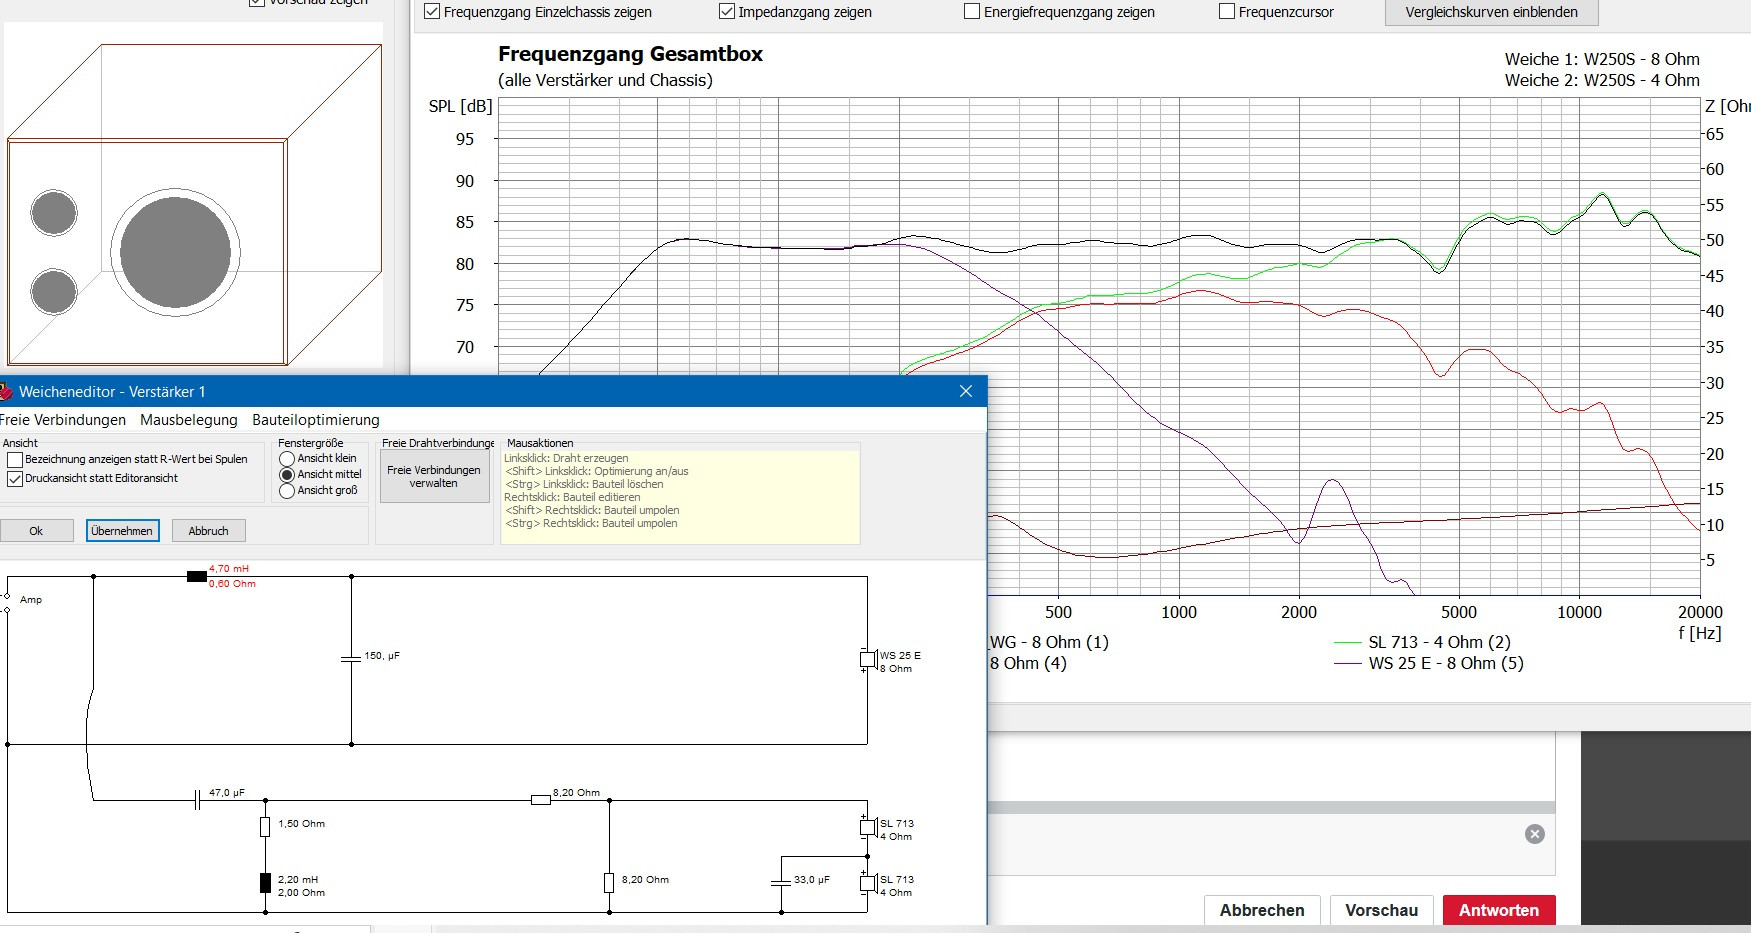
Task: Toggle Frequenzgang Einzelchassis zeigen checkbox
Action: 432,12
